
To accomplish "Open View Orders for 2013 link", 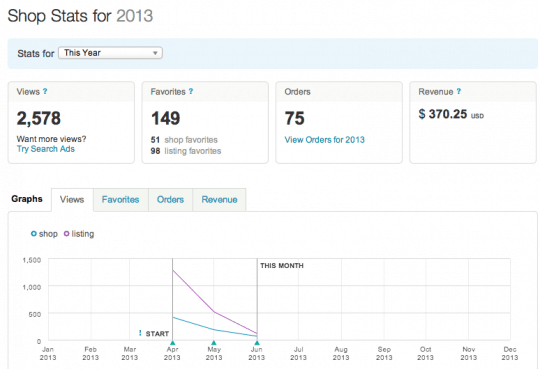I will pyautogui.click(x=324, y=140).
